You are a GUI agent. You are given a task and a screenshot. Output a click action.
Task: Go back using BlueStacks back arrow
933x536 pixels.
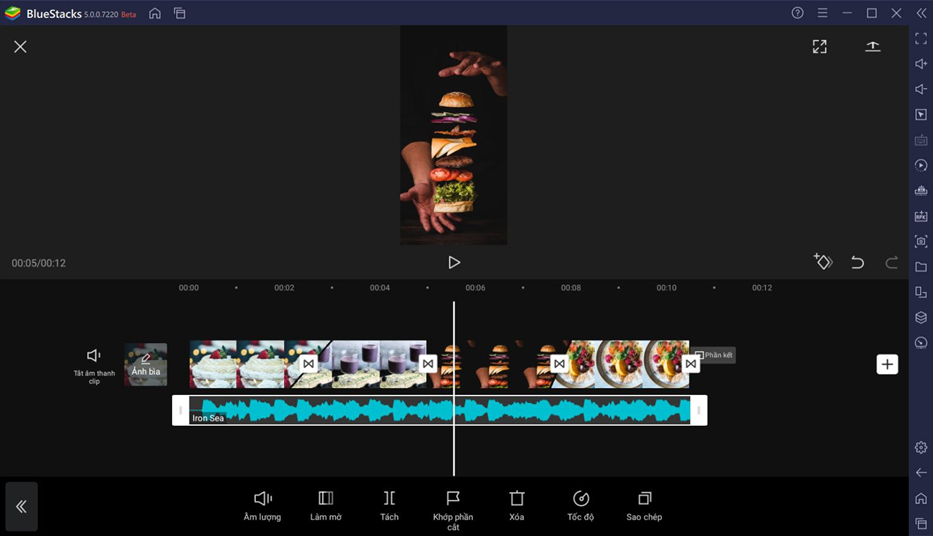coord(921,472)
